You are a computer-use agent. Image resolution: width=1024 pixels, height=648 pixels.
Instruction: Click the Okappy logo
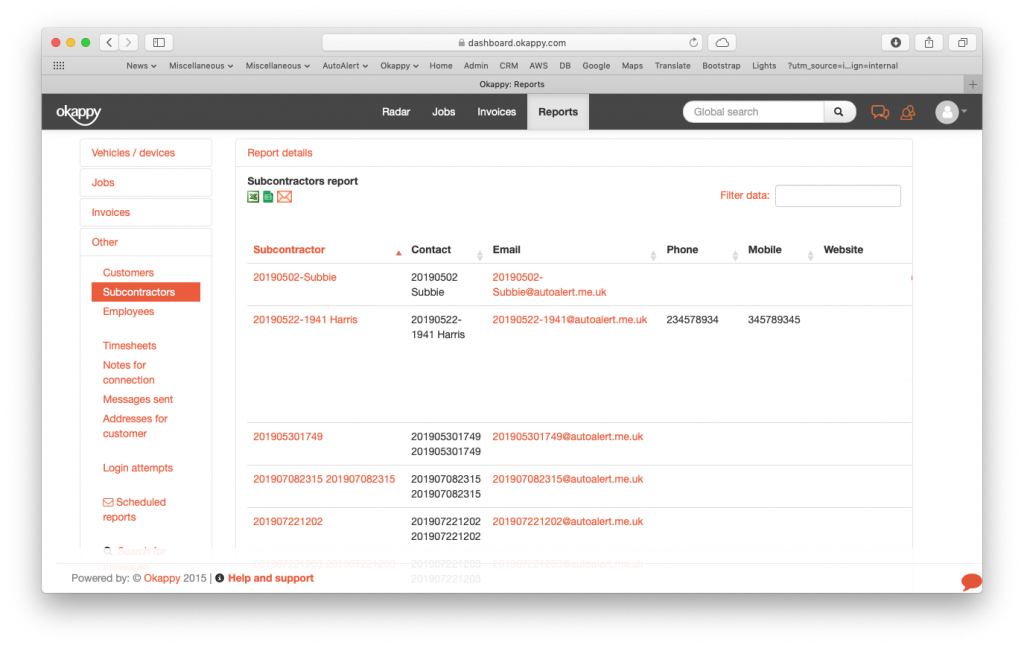point(78,112)
